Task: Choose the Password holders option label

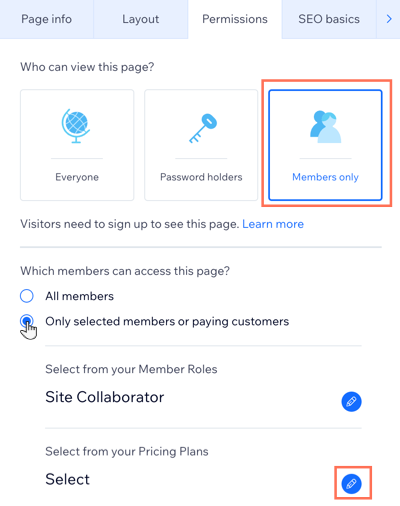Action: click(x=201, y=177)
